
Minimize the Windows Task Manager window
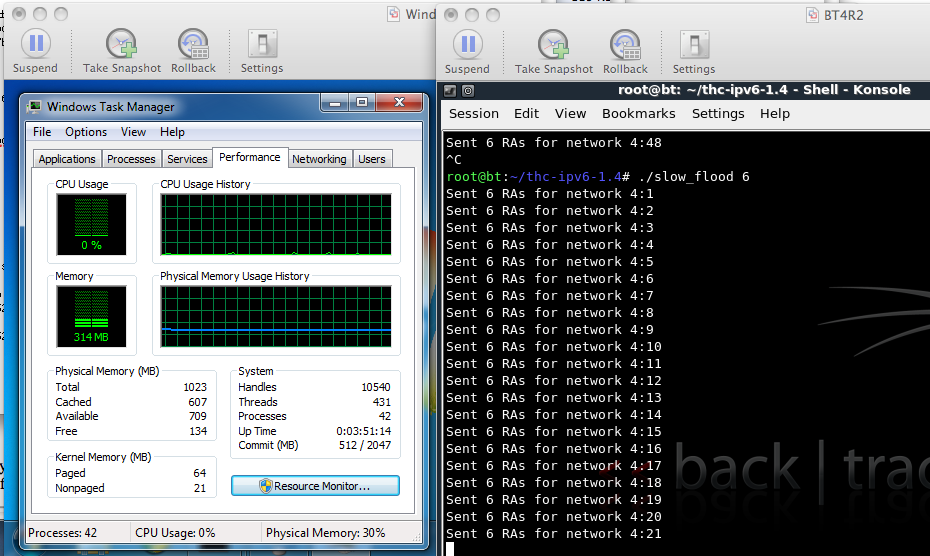pos(335,103)
